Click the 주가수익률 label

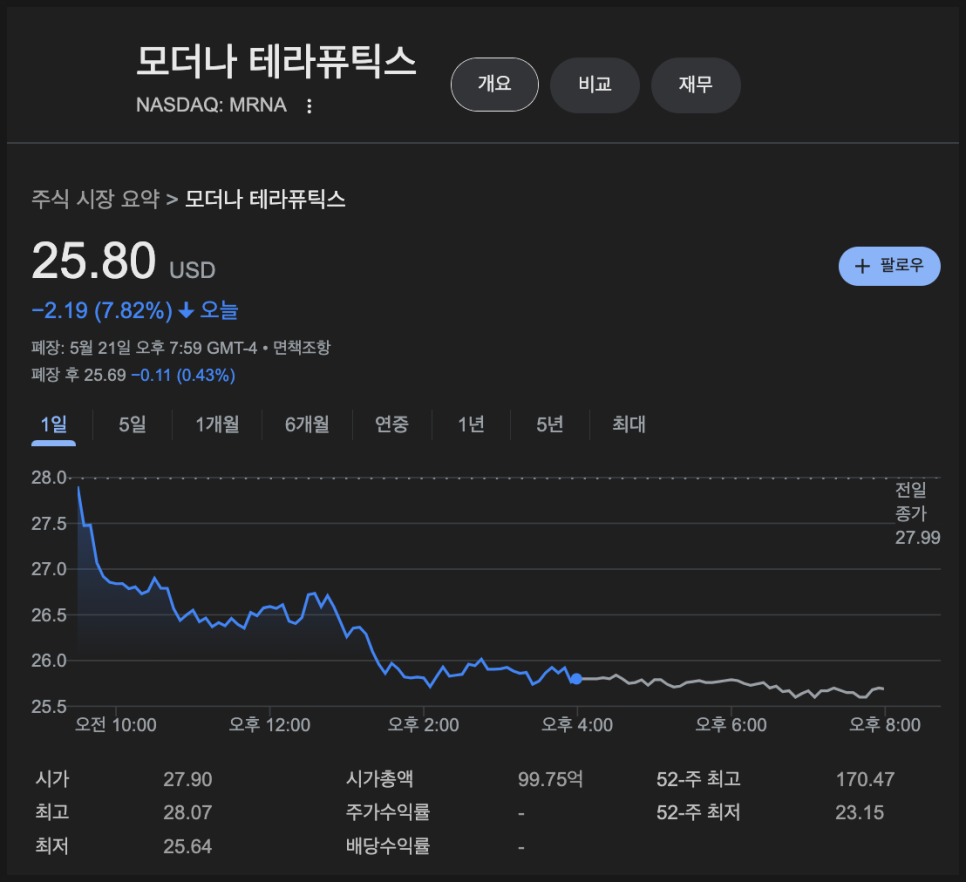[x=388, y=812]
